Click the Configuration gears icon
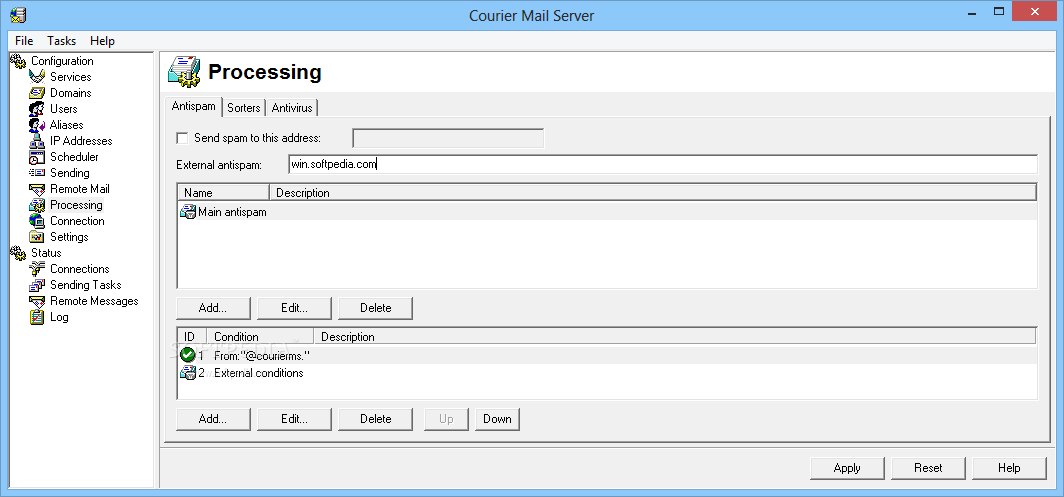The height and width of the screenshot is (497, 1064). (x=18, y=61)
